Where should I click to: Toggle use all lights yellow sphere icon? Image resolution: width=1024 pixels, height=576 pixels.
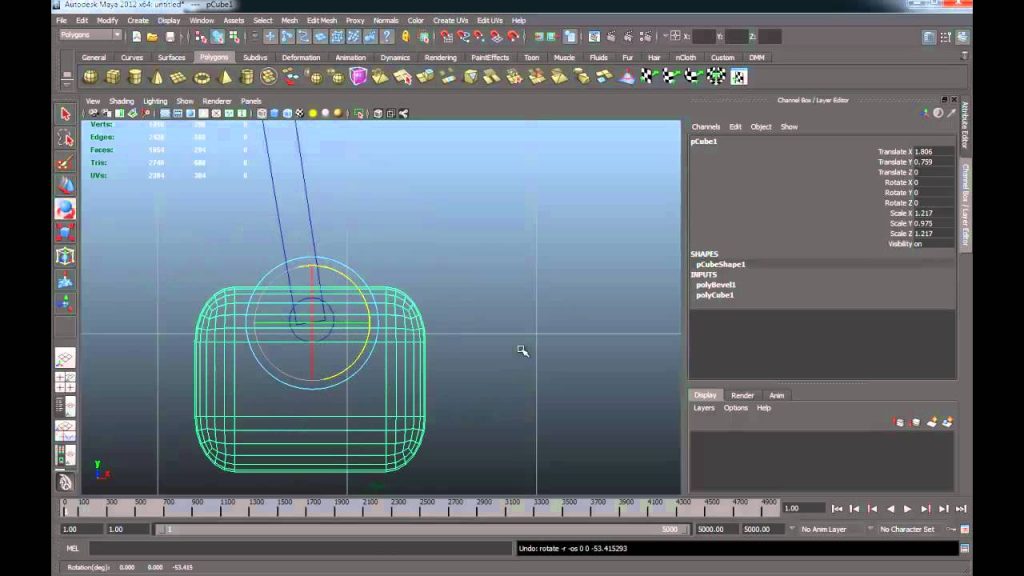[x=313, y=114]
